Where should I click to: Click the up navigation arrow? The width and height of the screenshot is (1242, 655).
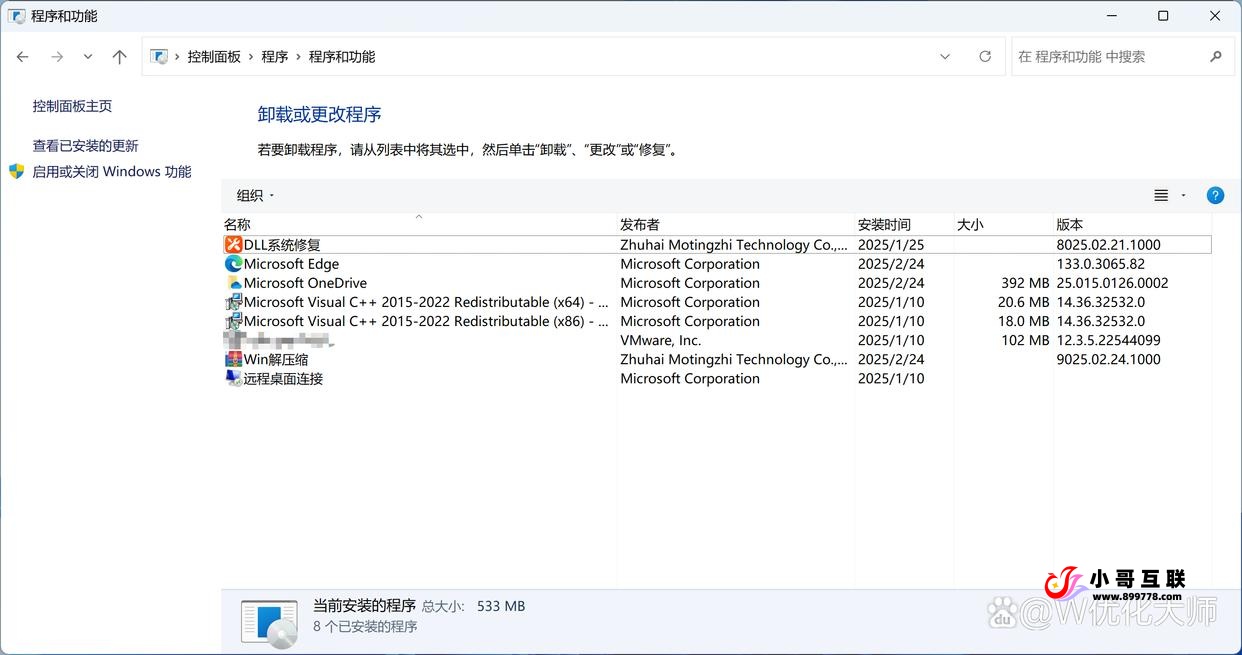click(x=119, y=56)
